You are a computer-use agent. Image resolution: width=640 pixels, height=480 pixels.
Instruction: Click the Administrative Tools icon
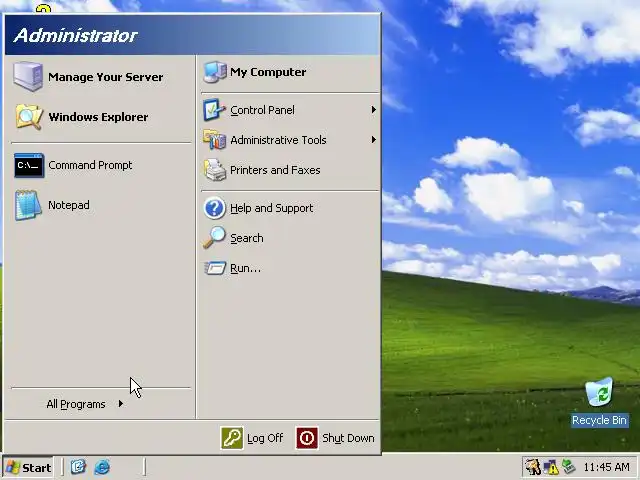pyautogui.click(x=214, y=140)
